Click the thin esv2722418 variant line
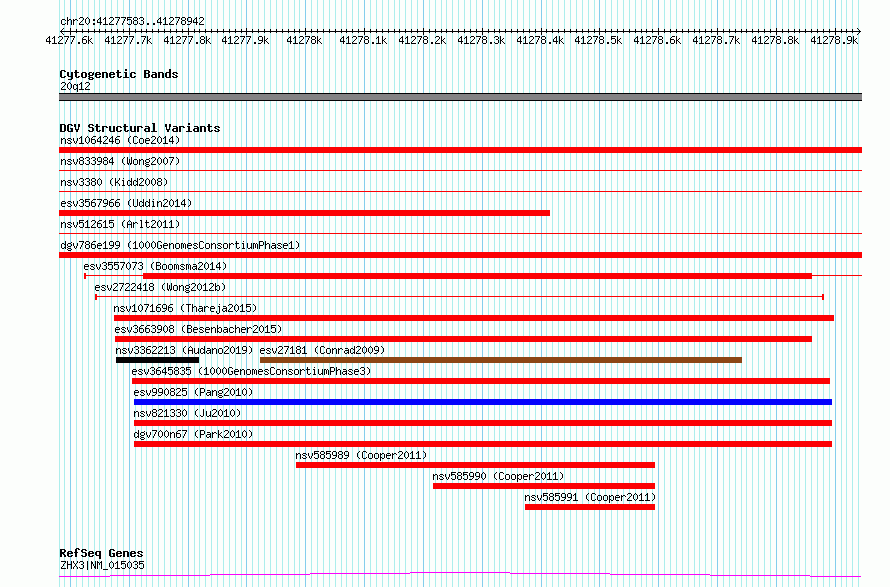 [x=459, y=297]
